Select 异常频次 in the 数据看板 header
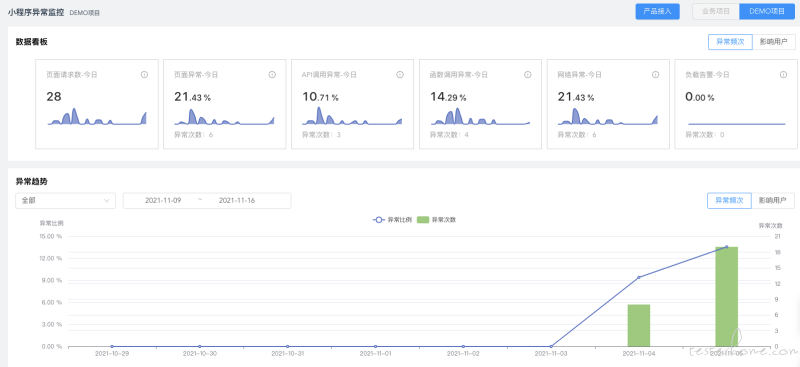This screenshot has width=800, height=367. click(x=730, y=42)
